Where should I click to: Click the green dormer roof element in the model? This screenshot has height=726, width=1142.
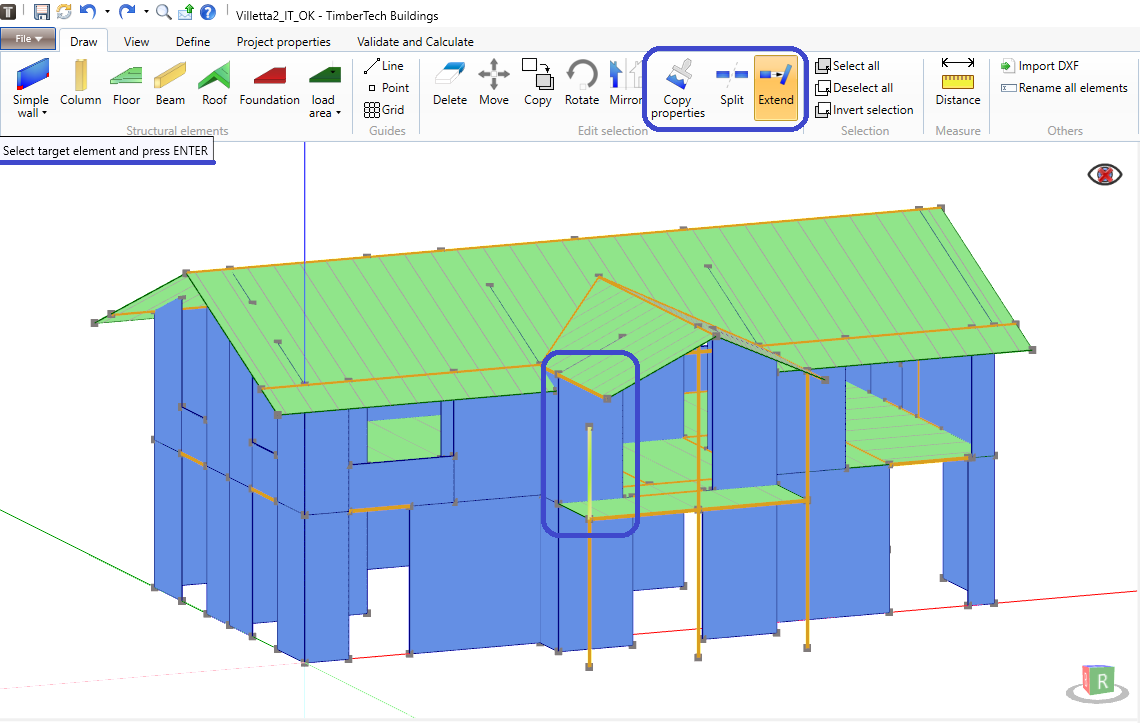[626, 328]
